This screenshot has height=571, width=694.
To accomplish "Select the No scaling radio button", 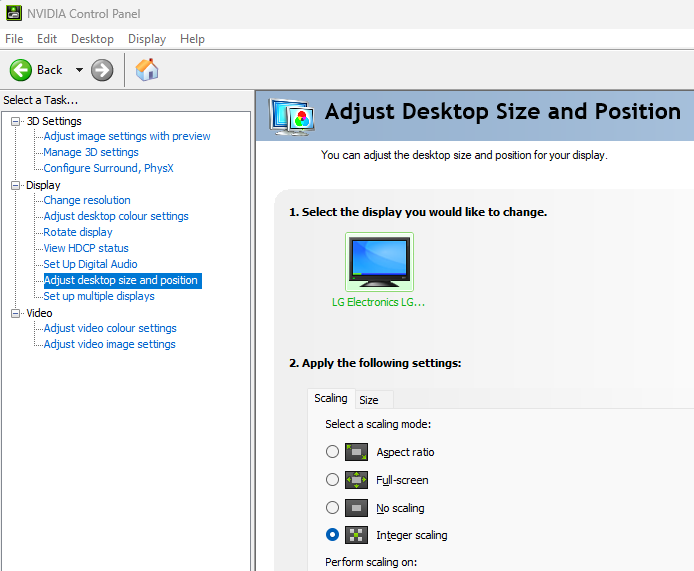I will point(332,507).
